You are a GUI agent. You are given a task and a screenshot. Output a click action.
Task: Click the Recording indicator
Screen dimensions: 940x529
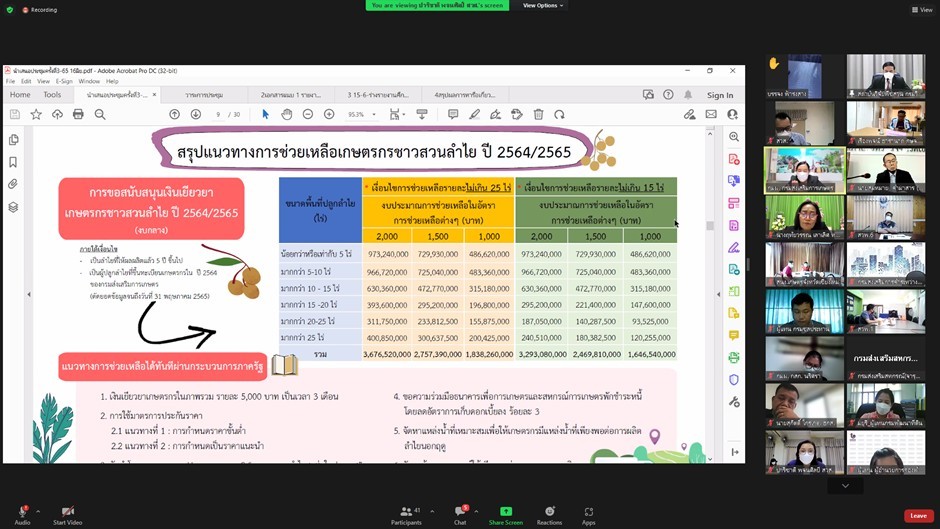point(40,10)
